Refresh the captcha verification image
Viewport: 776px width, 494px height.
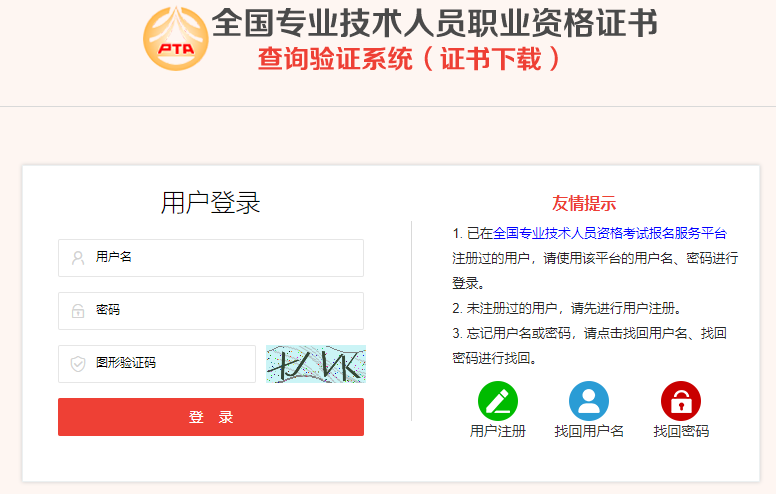coord(316,364)
